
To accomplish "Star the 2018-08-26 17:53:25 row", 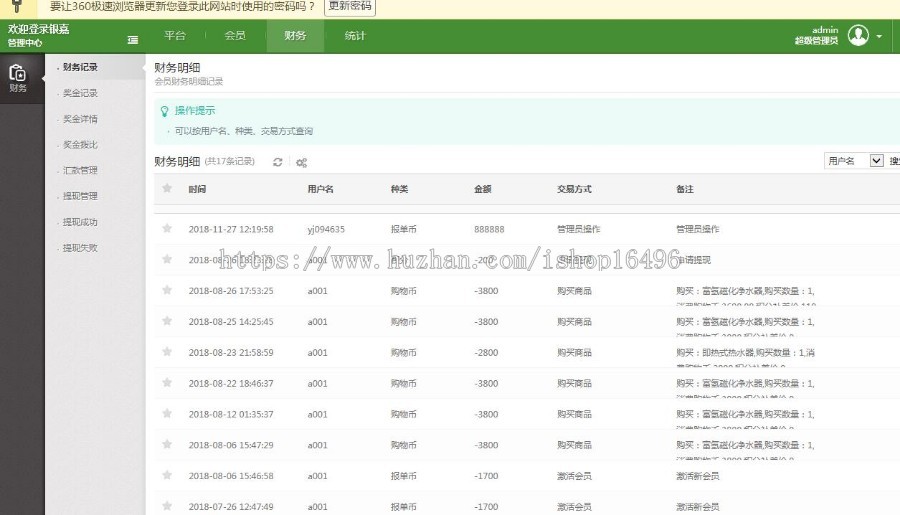I will click(x=167, y=290).
